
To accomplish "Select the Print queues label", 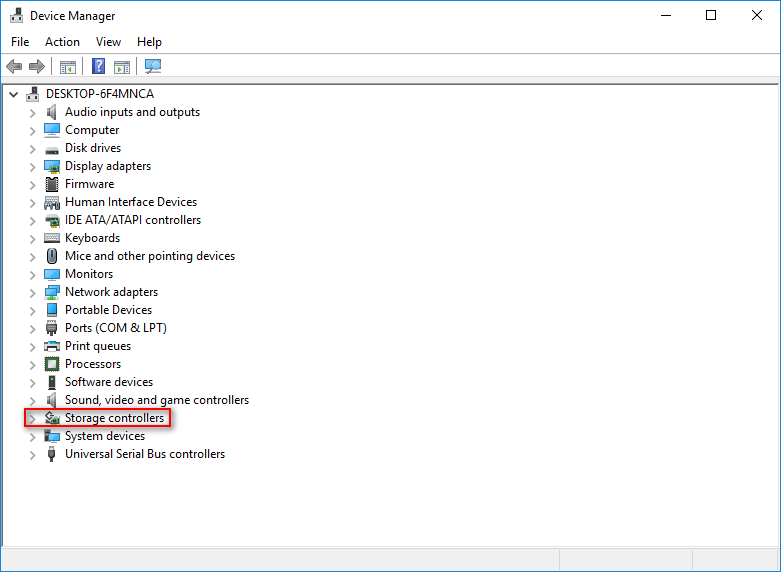I will (98, 346).
